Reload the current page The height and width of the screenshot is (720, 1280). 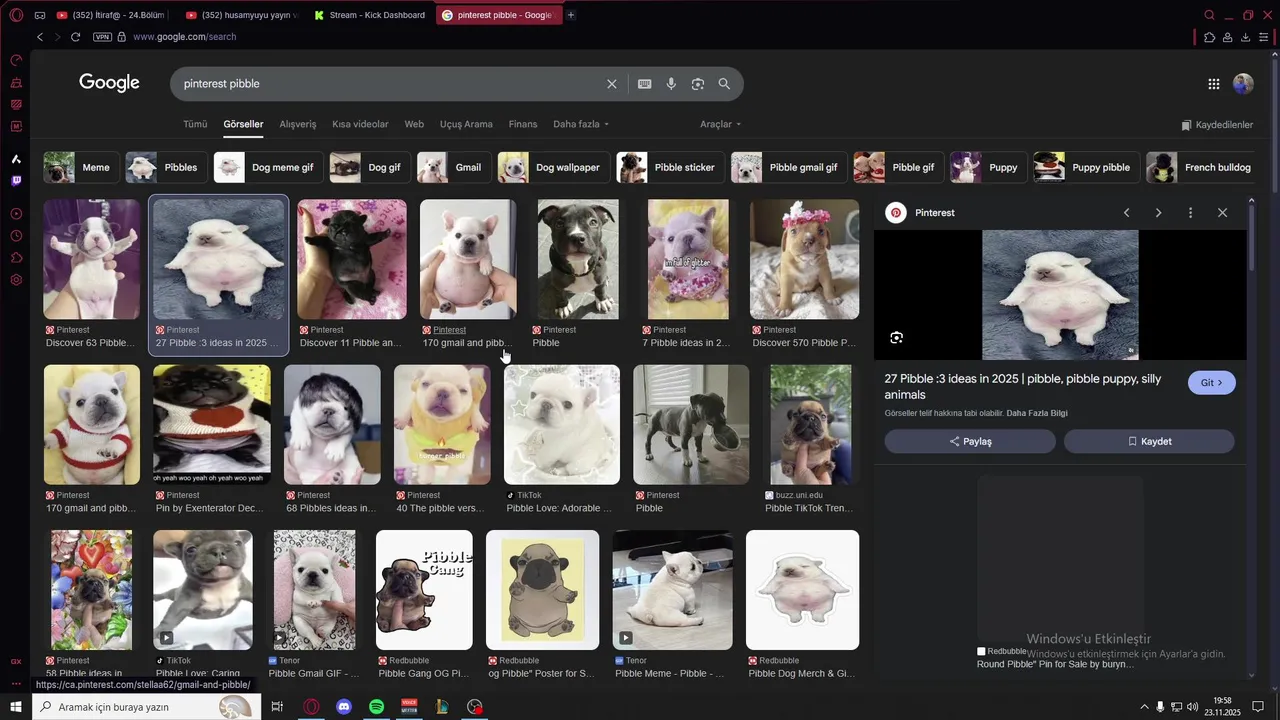[75, 37]
